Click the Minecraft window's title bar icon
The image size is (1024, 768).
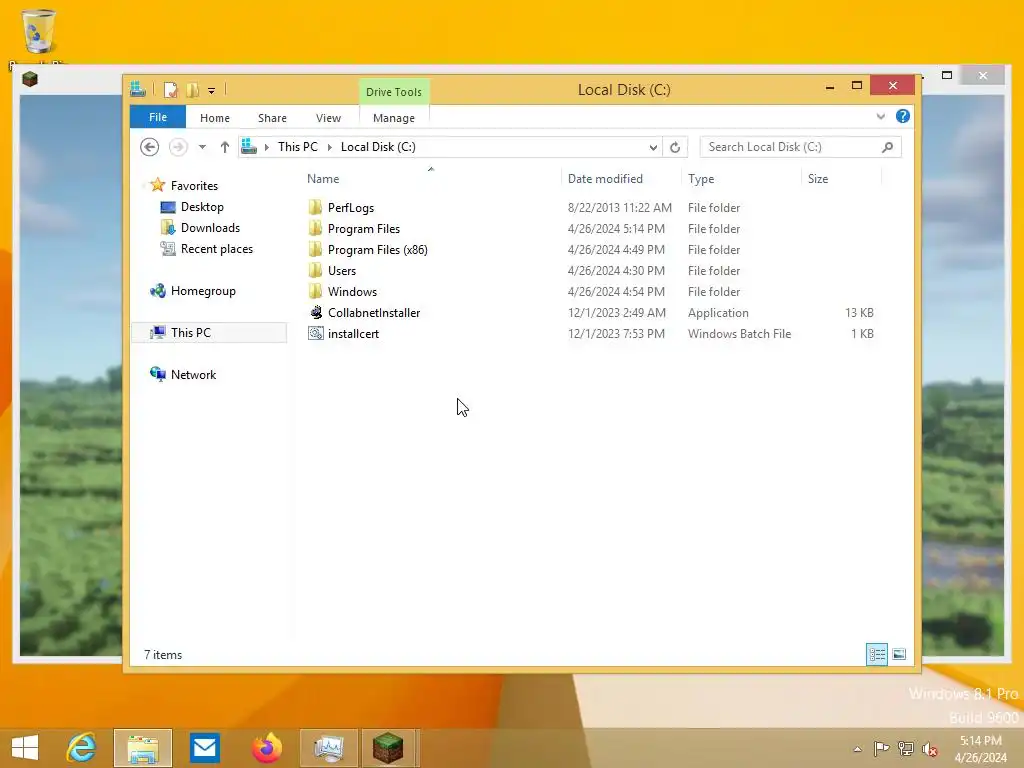[x=30, y=79]
